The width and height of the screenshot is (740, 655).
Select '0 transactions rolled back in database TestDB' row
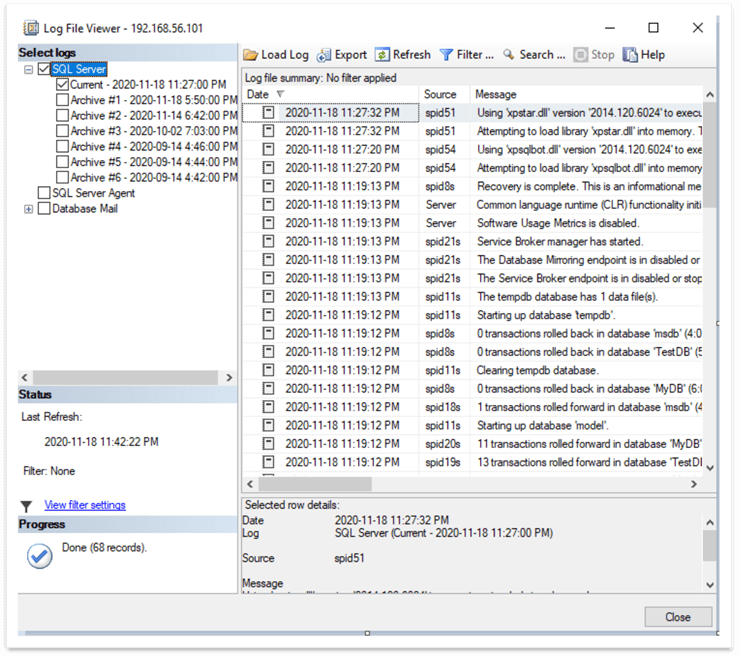pos(472,352)
